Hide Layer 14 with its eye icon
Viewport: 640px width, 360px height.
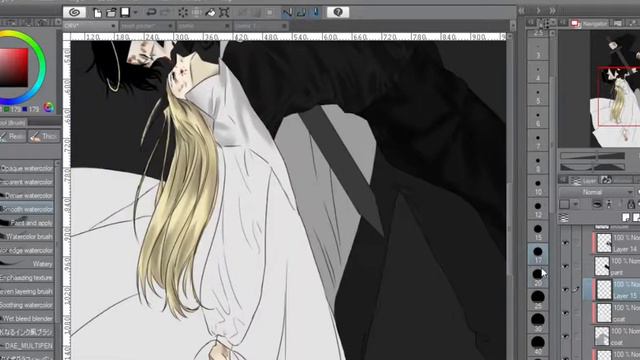coord(565,243)
